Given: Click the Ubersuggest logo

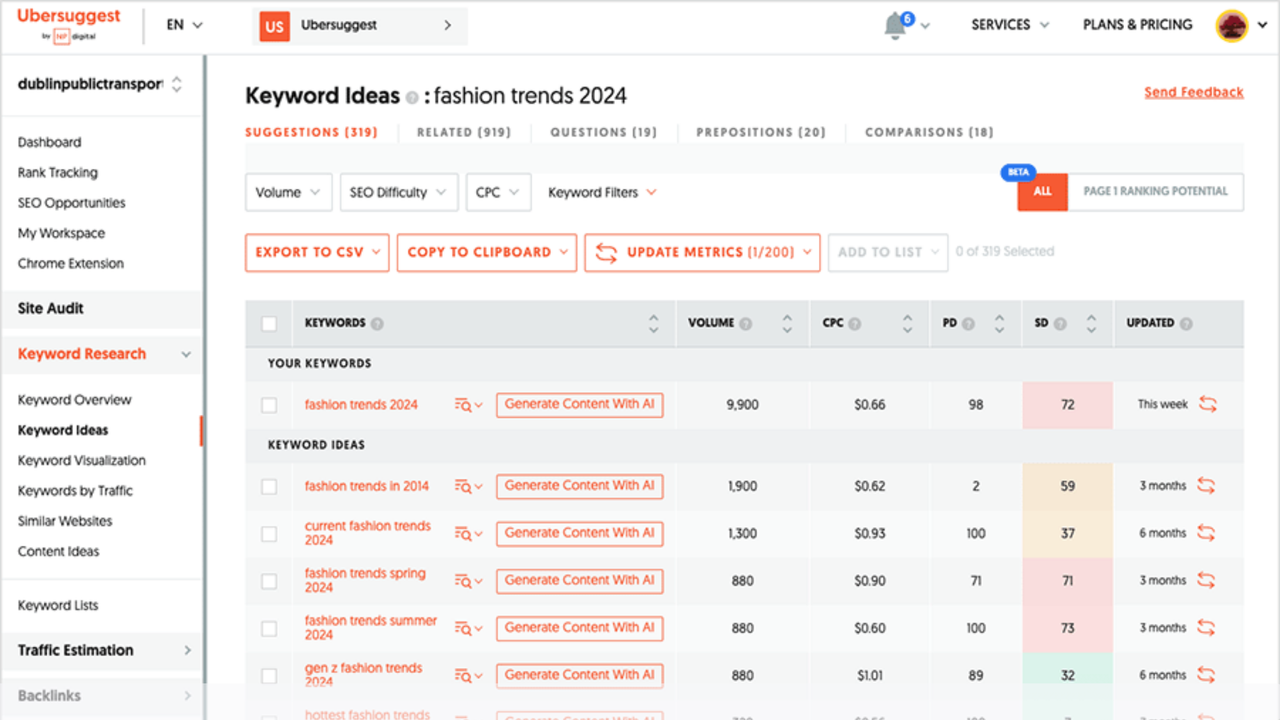Looking at the screenshot, I should click(69, 25).
